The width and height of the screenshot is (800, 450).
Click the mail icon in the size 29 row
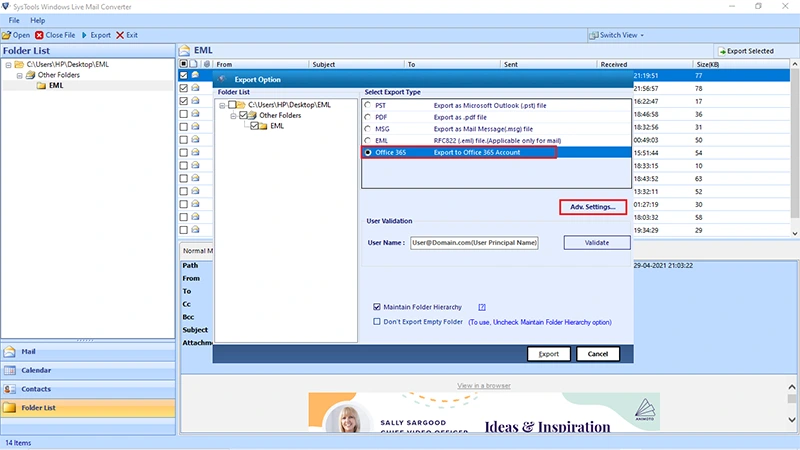(x=195, y=230)
